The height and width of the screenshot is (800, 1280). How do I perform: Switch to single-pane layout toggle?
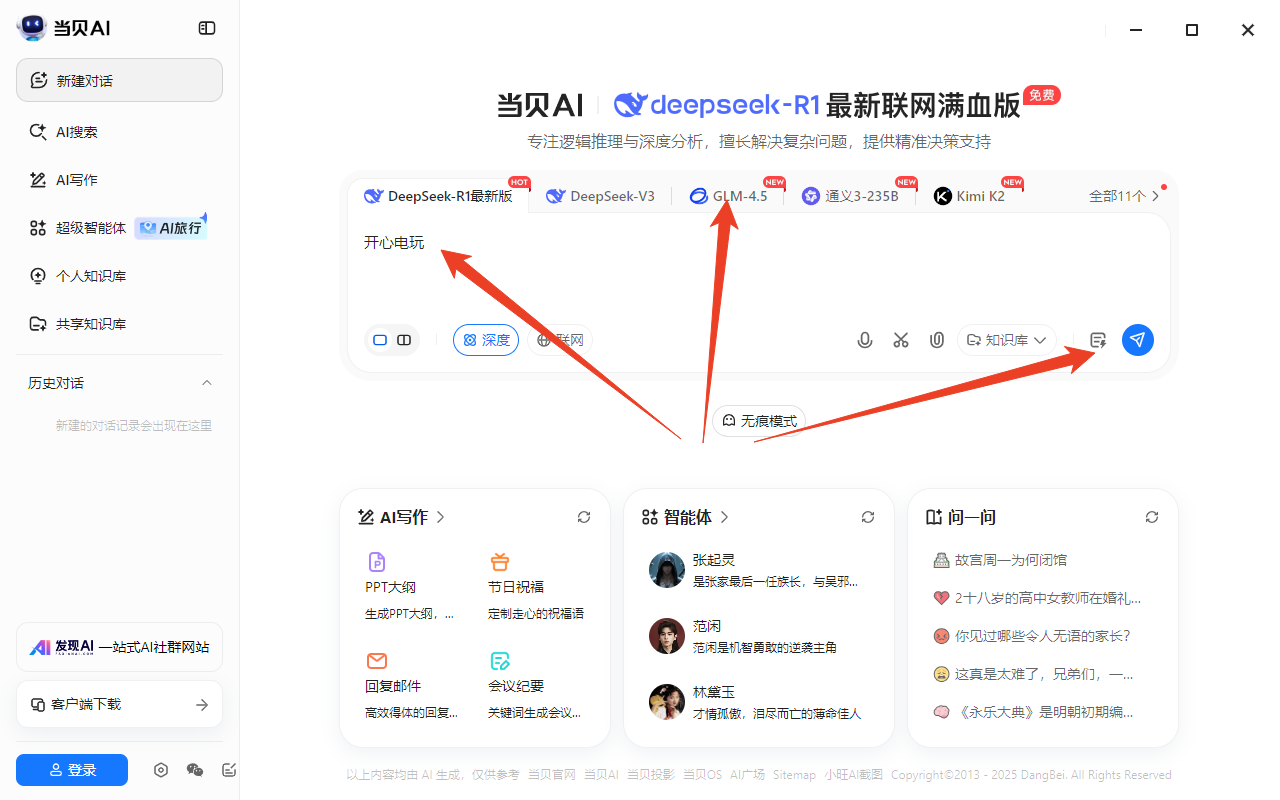[x=380, y=340]
